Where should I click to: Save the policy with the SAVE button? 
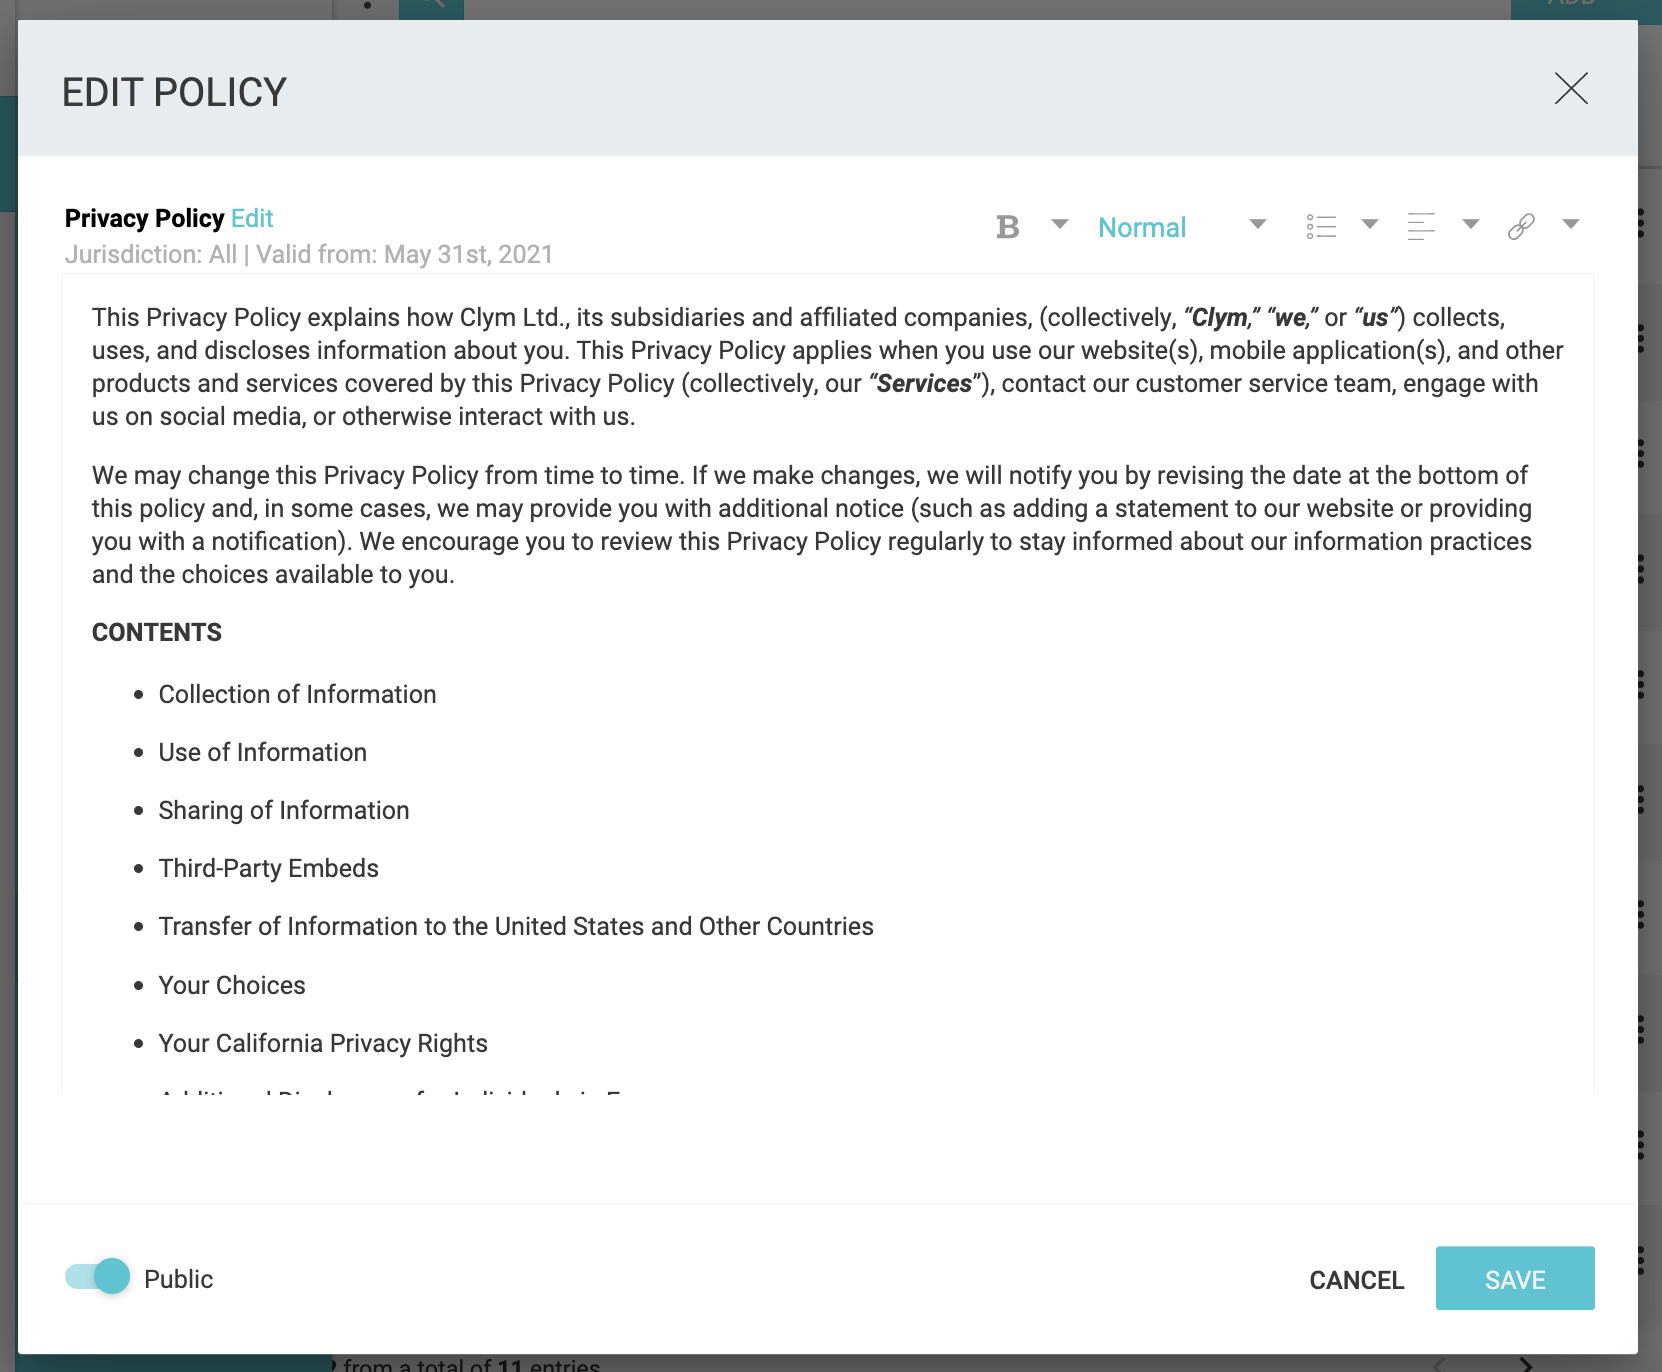(x=1515, y=1278)
